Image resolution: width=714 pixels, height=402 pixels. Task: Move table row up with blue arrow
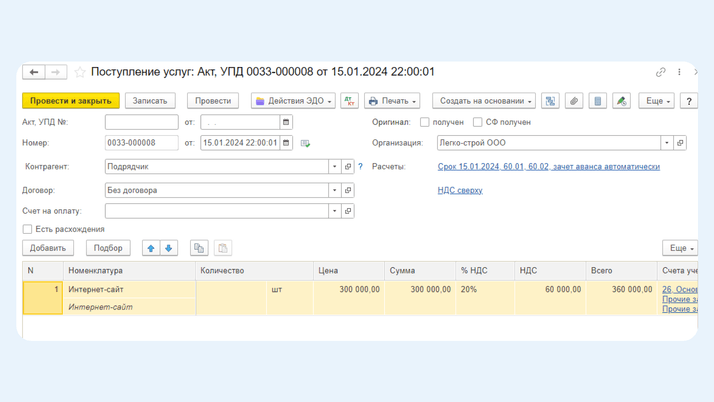(x=151, y=248)
